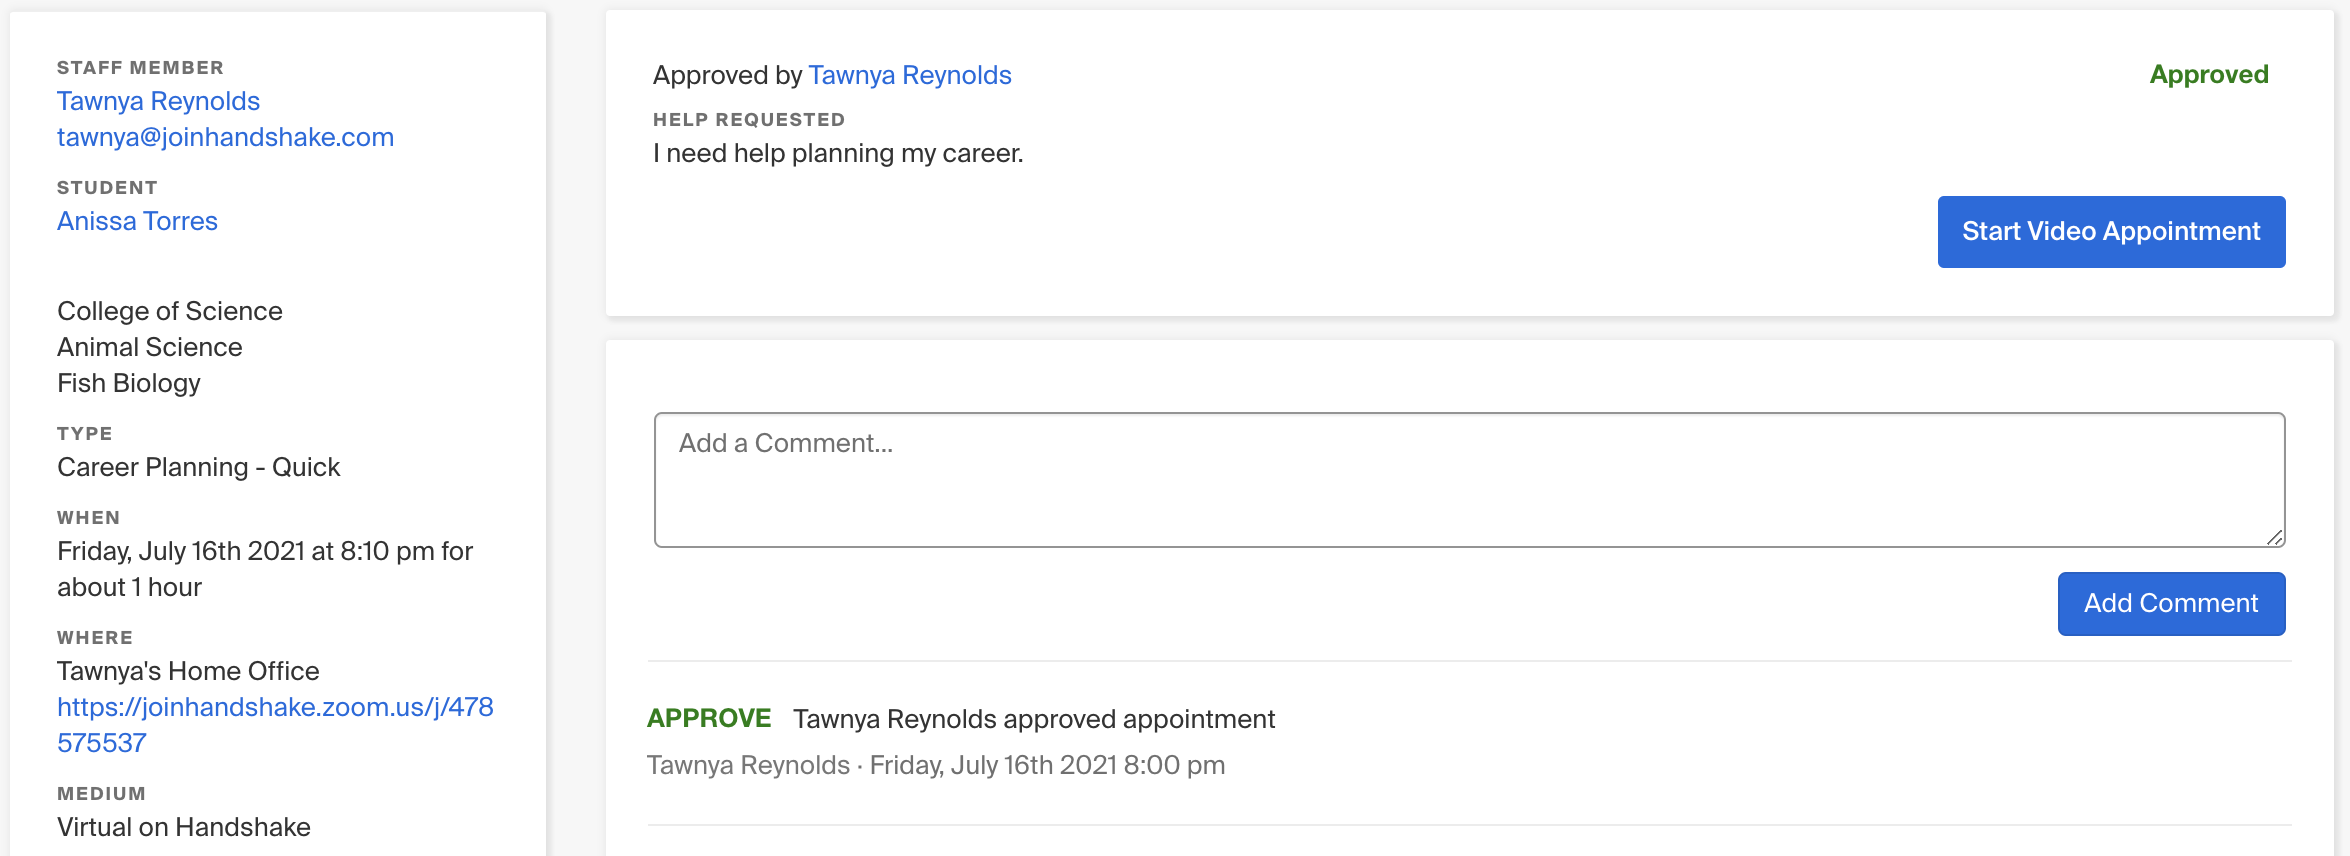Click the green APPROVE activity tag
This screenshot has width=2350, height=856.
pos(708,719)
